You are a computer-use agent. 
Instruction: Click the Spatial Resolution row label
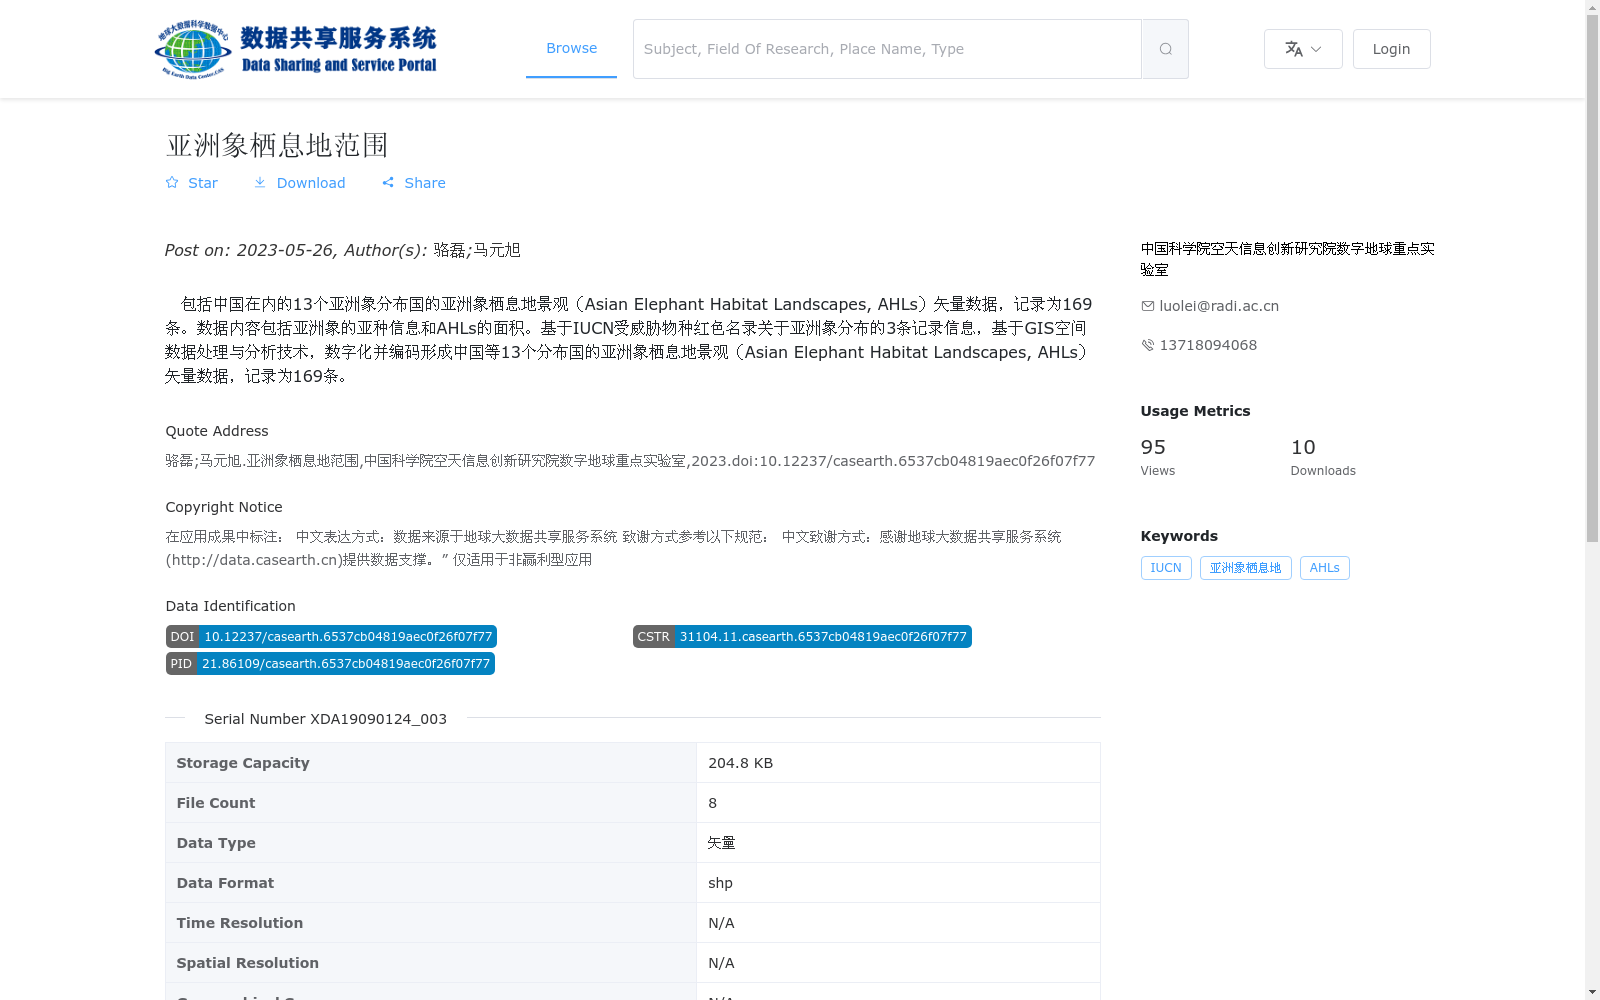point(248,963)
